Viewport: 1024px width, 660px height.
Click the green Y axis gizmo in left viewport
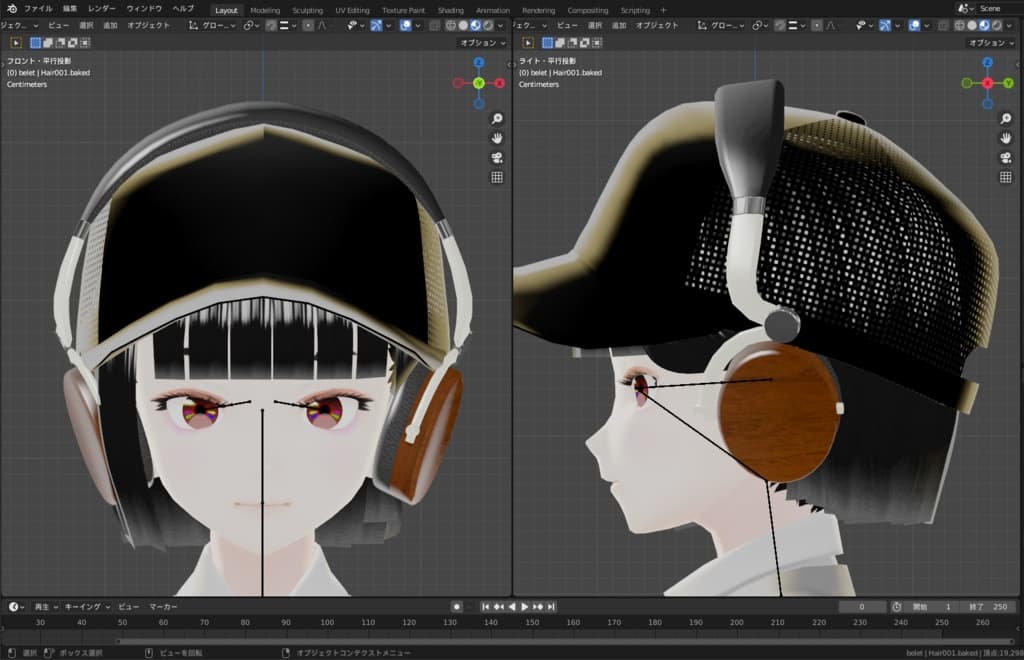479,83
